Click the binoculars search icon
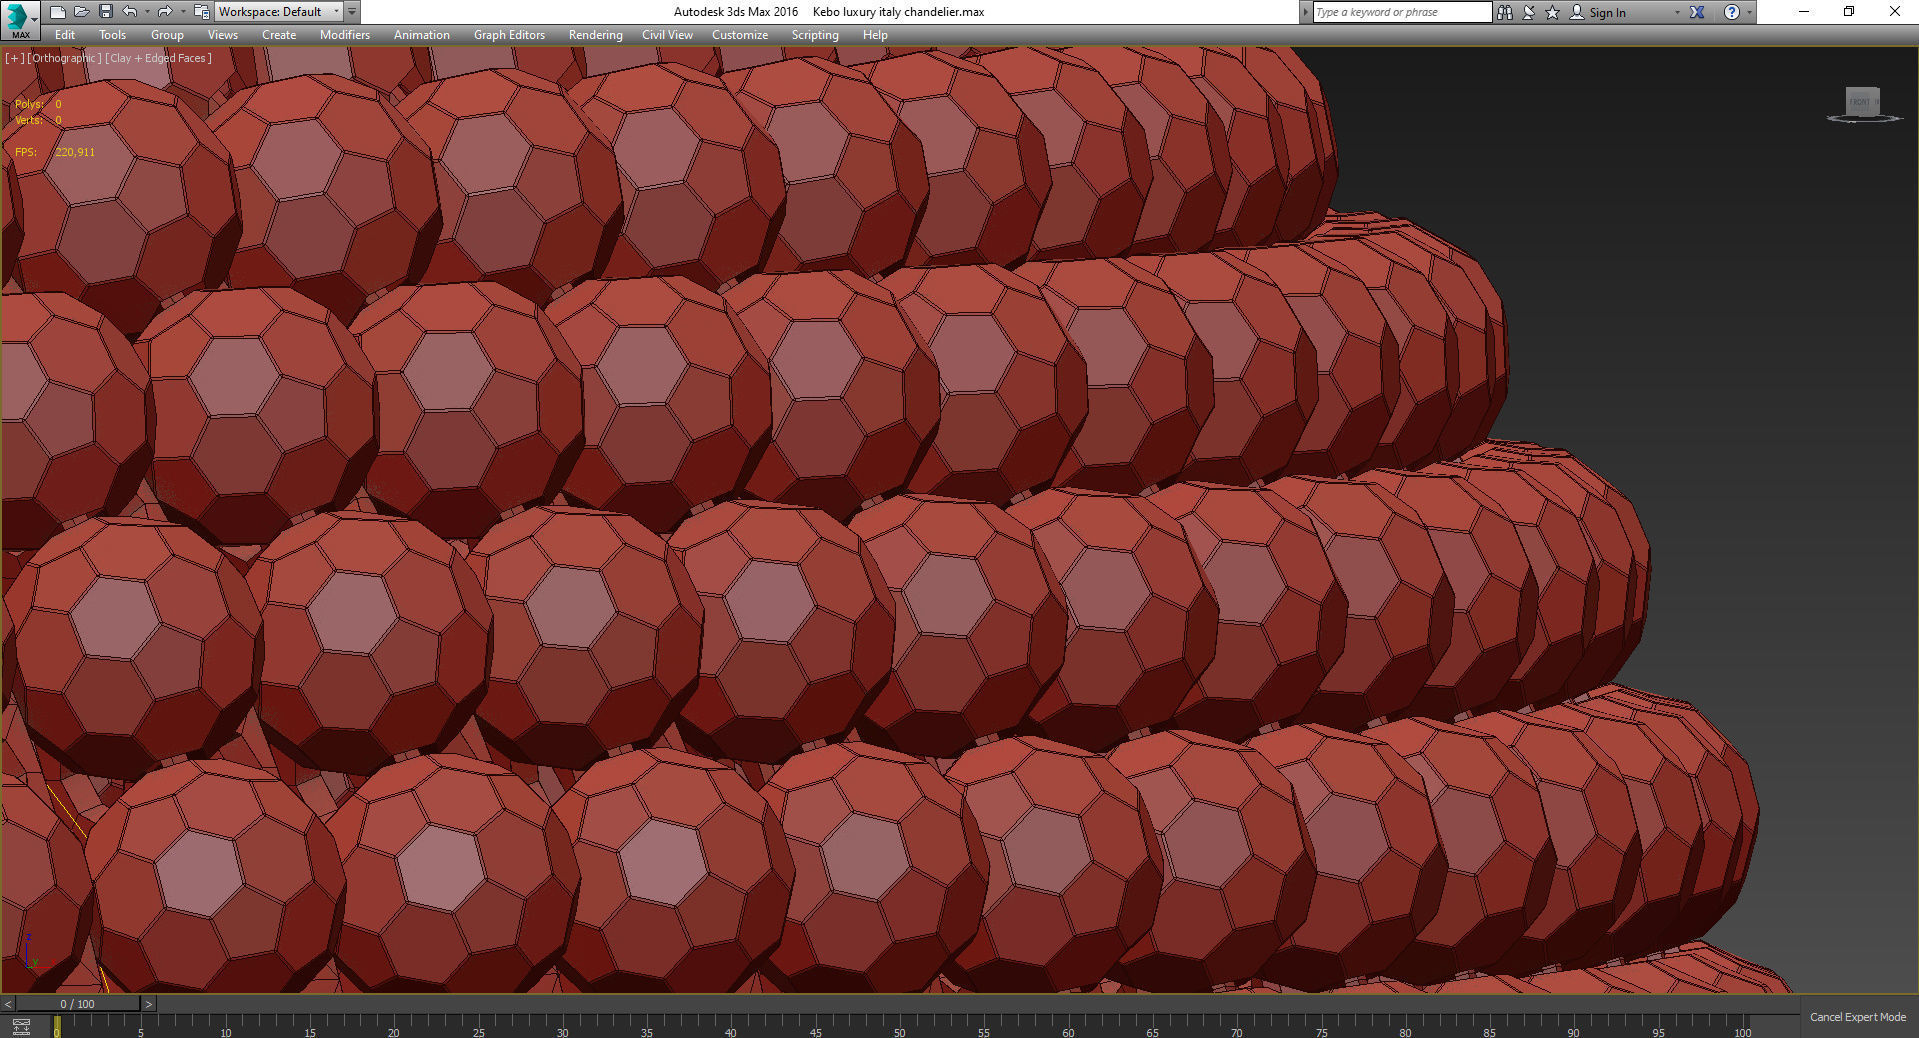The width and height of the screenshot is (1919, 1038). tap(1505, 12)
